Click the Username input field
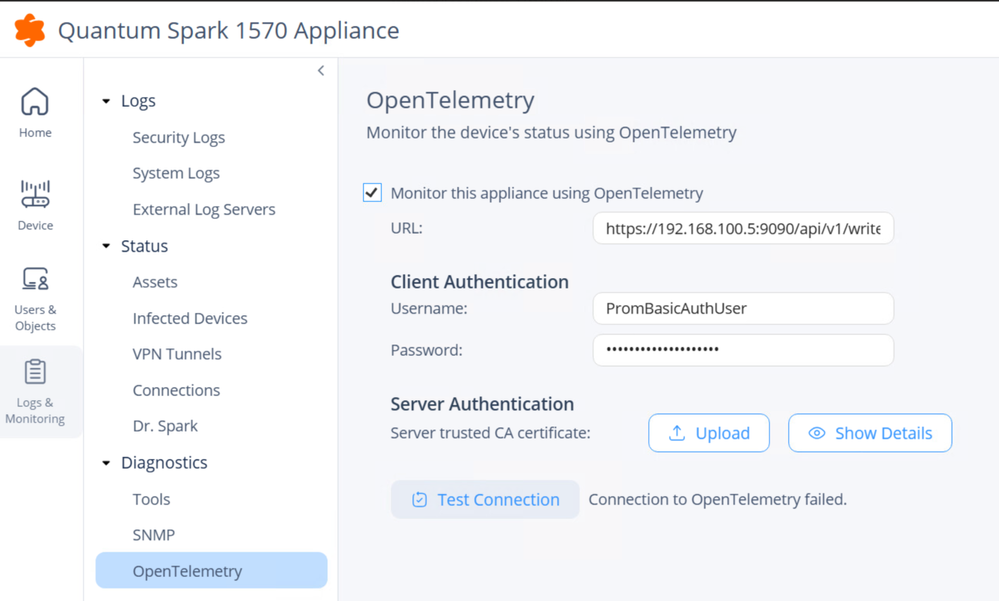The image size is (999, 601). coord(743,308)
